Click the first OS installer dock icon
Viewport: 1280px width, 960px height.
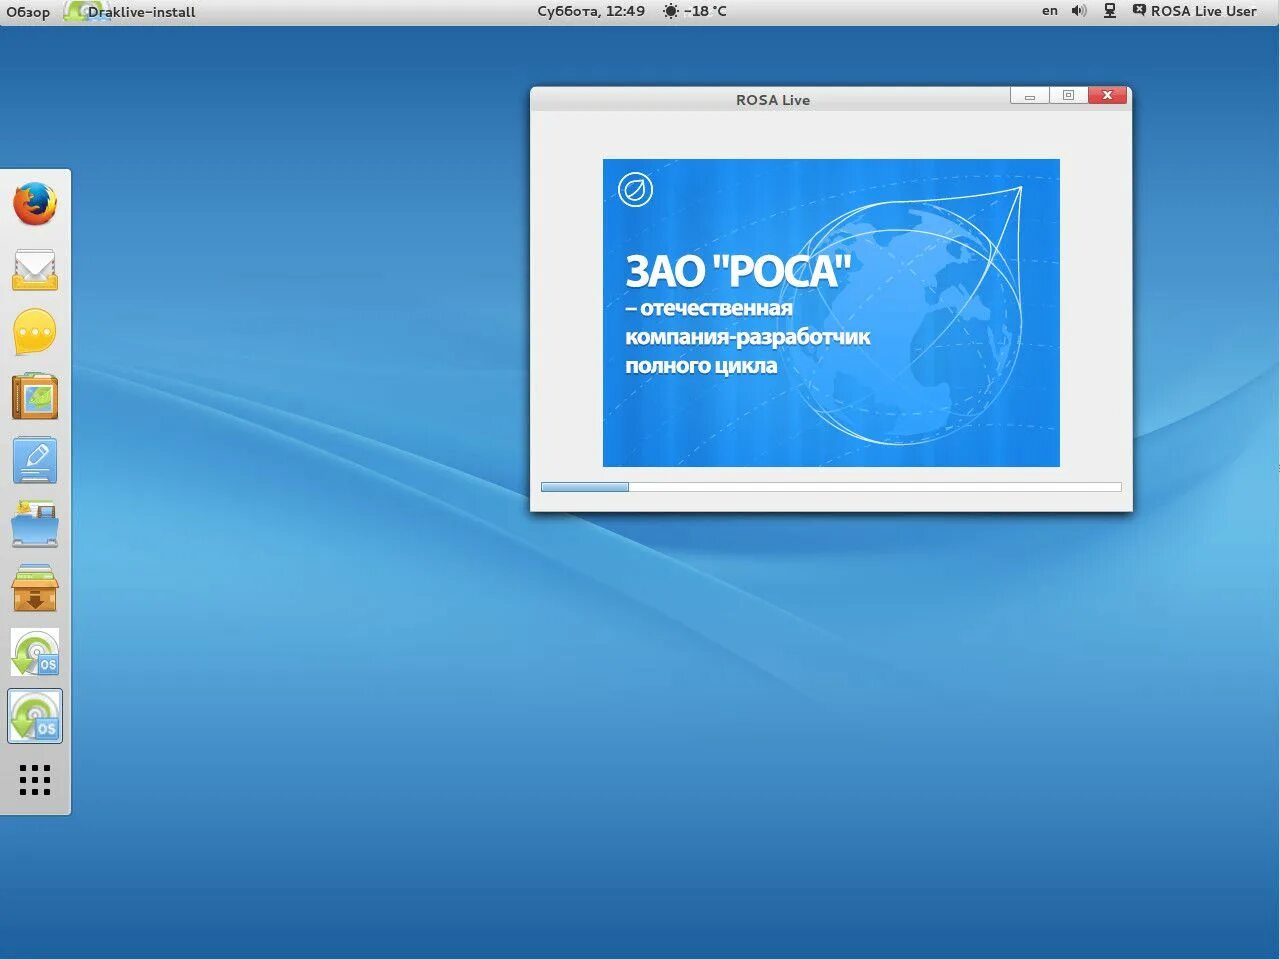pos(35,652)
